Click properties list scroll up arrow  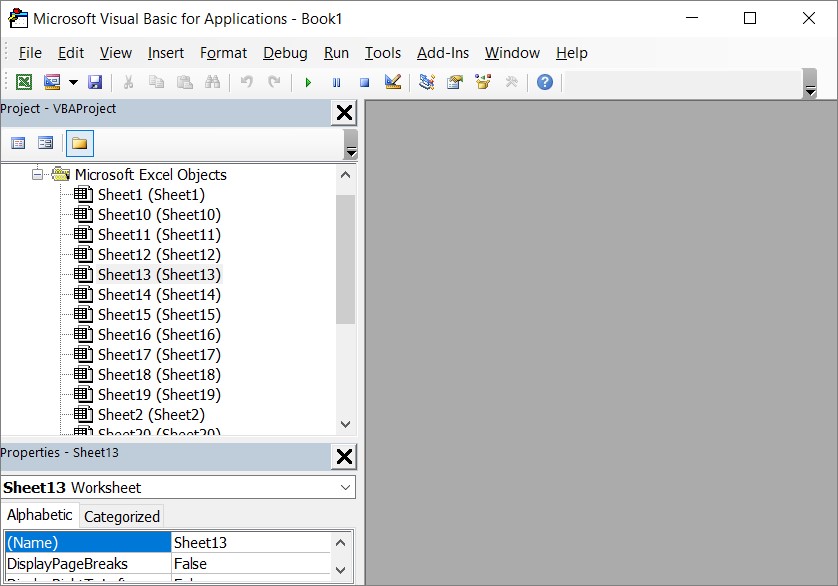click(x=341, y=543)
